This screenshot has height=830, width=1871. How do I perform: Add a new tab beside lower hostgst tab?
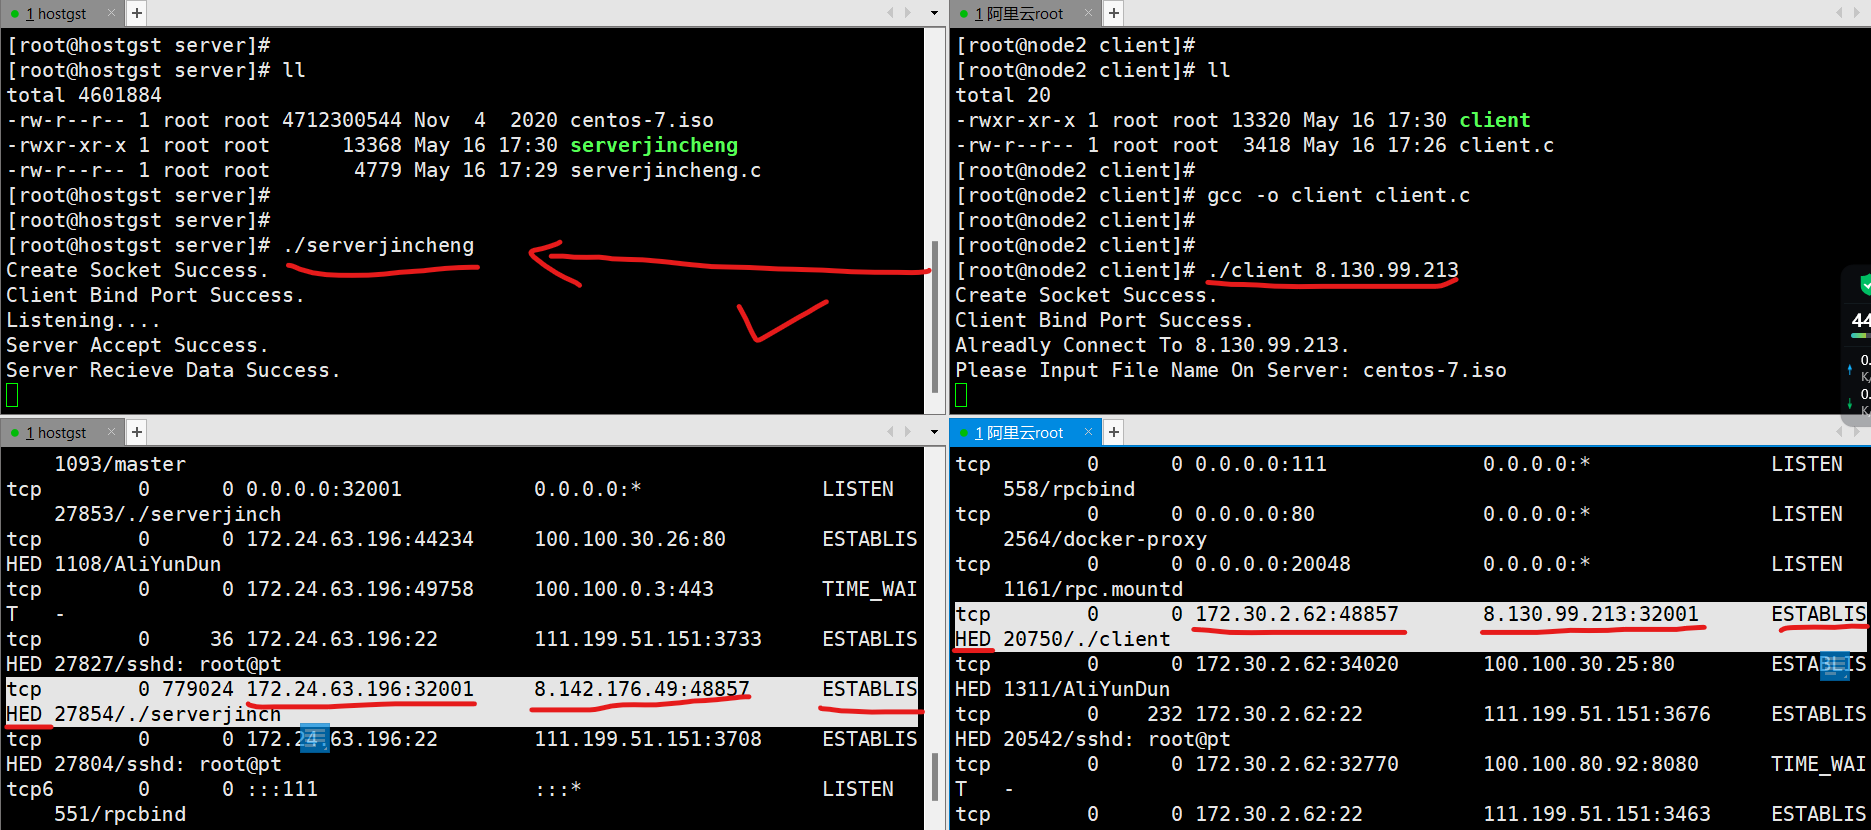tap(137, 432)
